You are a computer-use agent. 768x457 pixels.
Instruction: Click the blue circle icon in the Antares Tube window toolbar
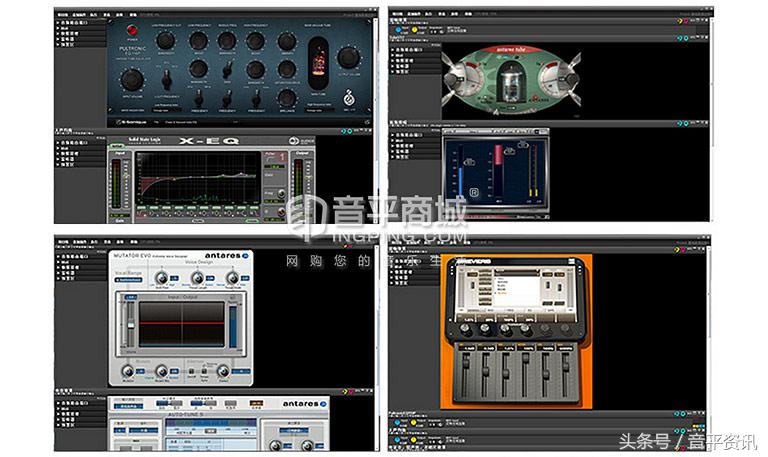click(x=399, y=29)
